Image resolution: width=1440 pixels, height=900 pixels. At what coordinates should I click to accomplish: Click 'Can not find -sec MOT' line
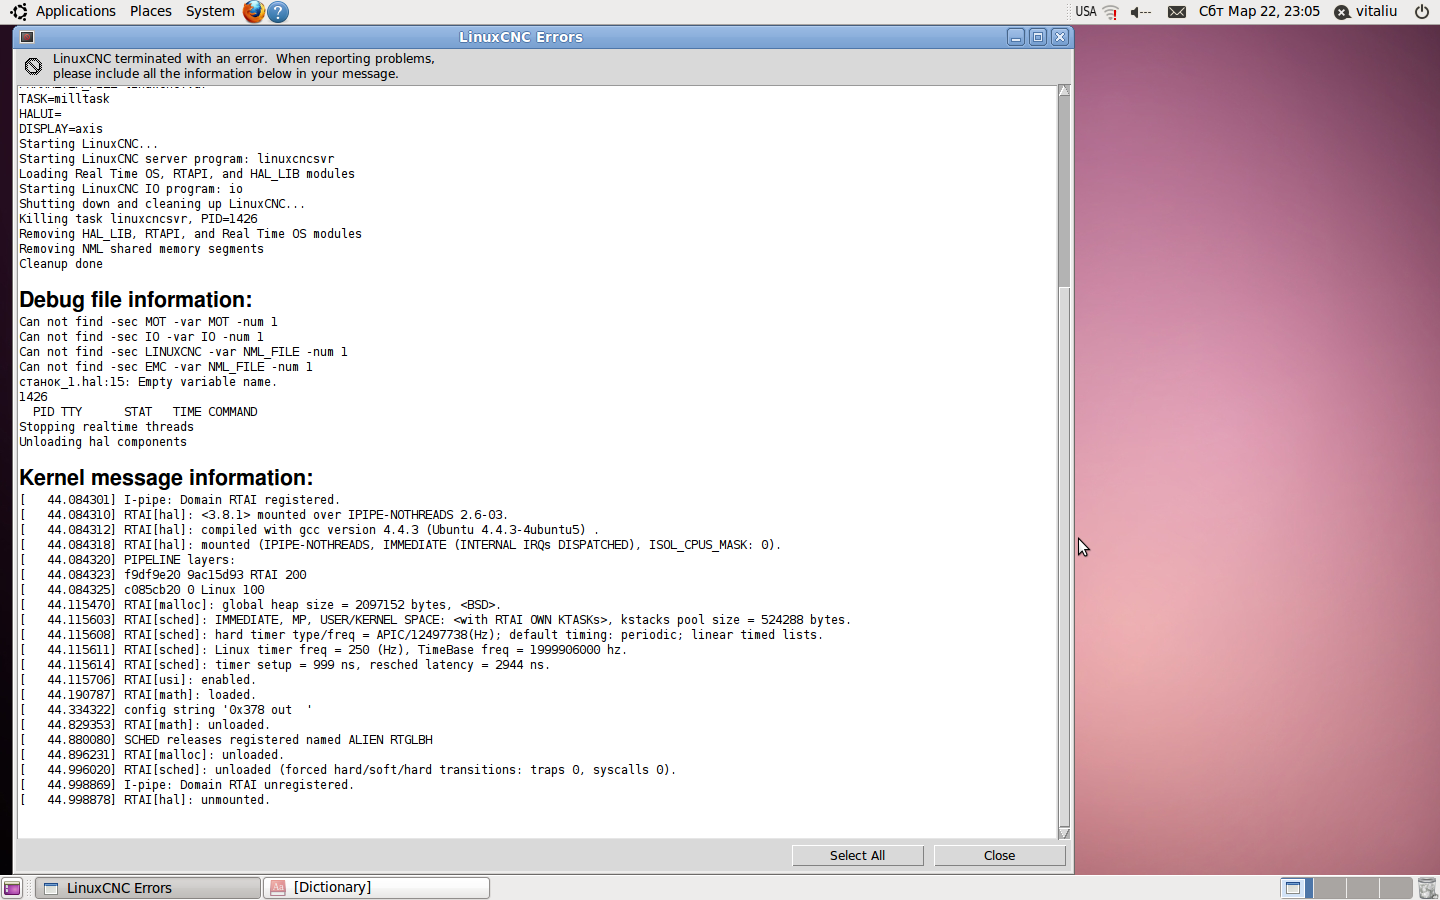(x=149, y=322)
